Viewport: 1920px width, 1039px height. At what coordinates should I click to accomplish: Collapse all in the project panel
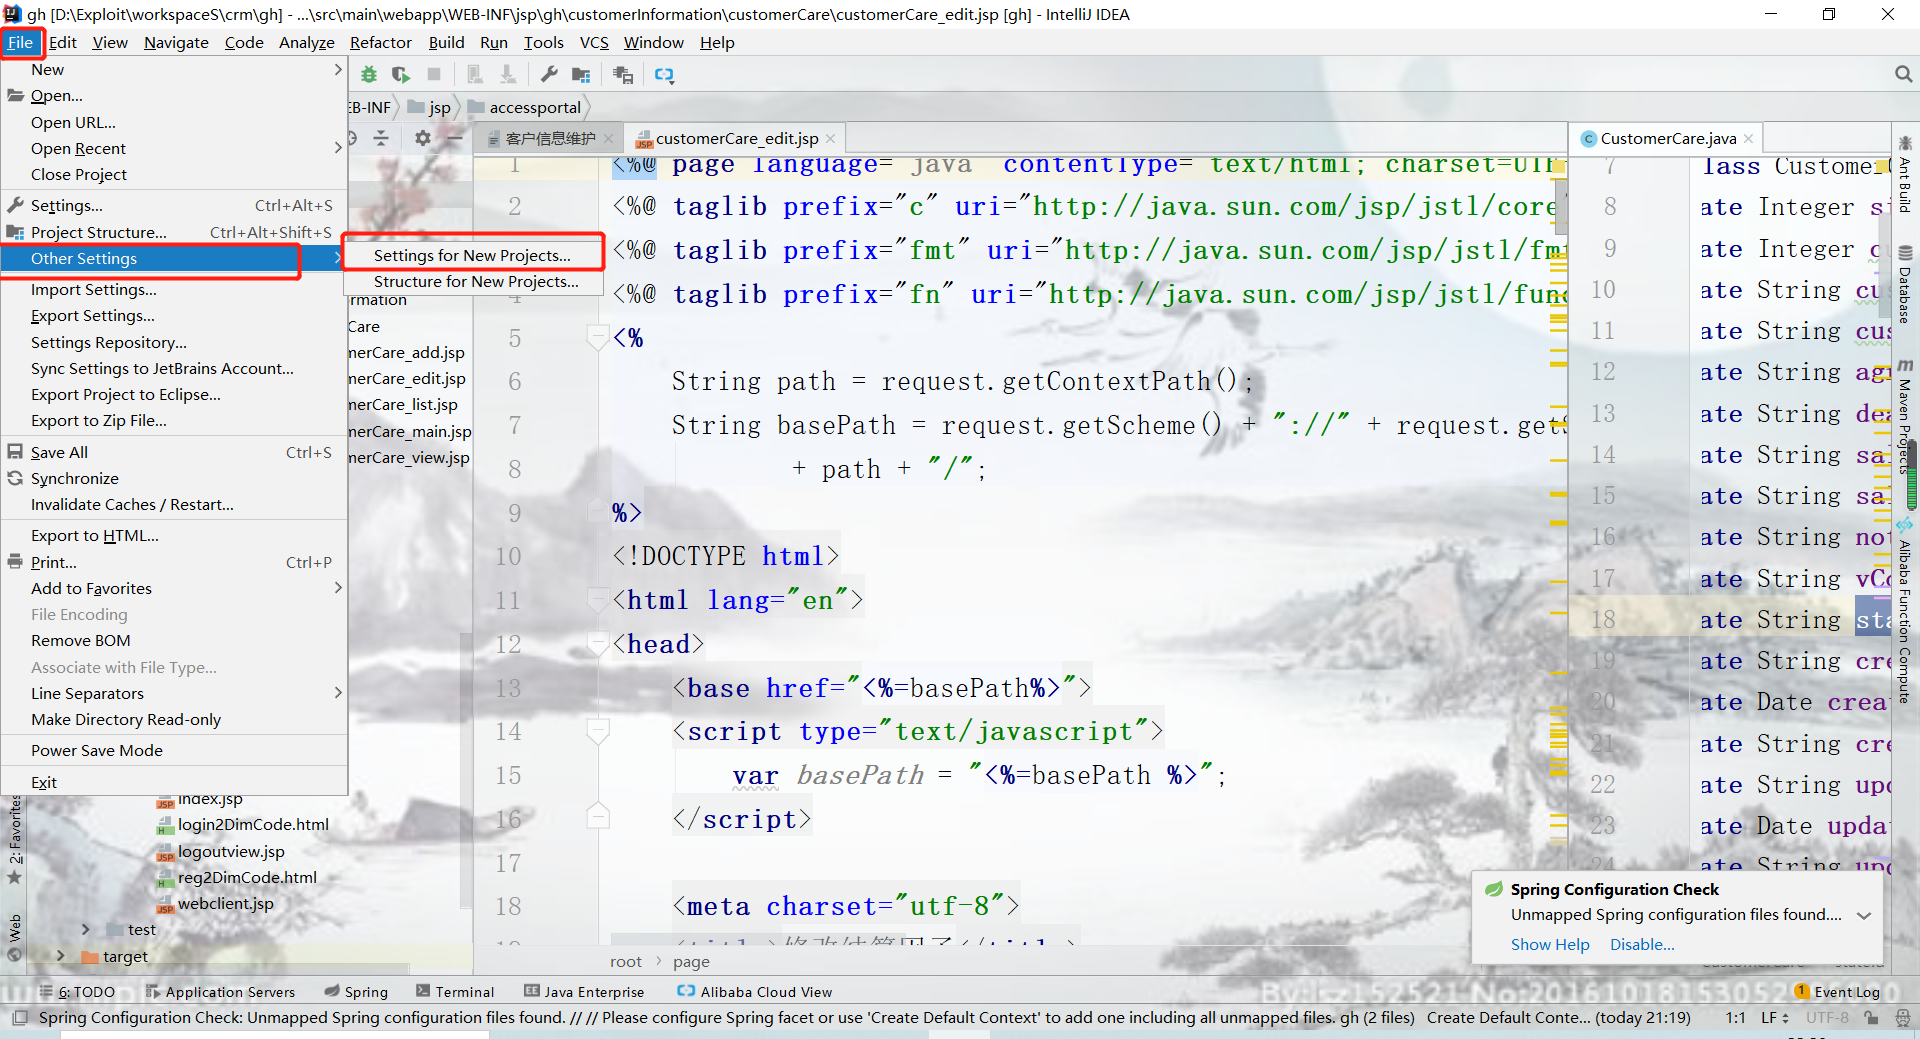(x=381, y=138)
